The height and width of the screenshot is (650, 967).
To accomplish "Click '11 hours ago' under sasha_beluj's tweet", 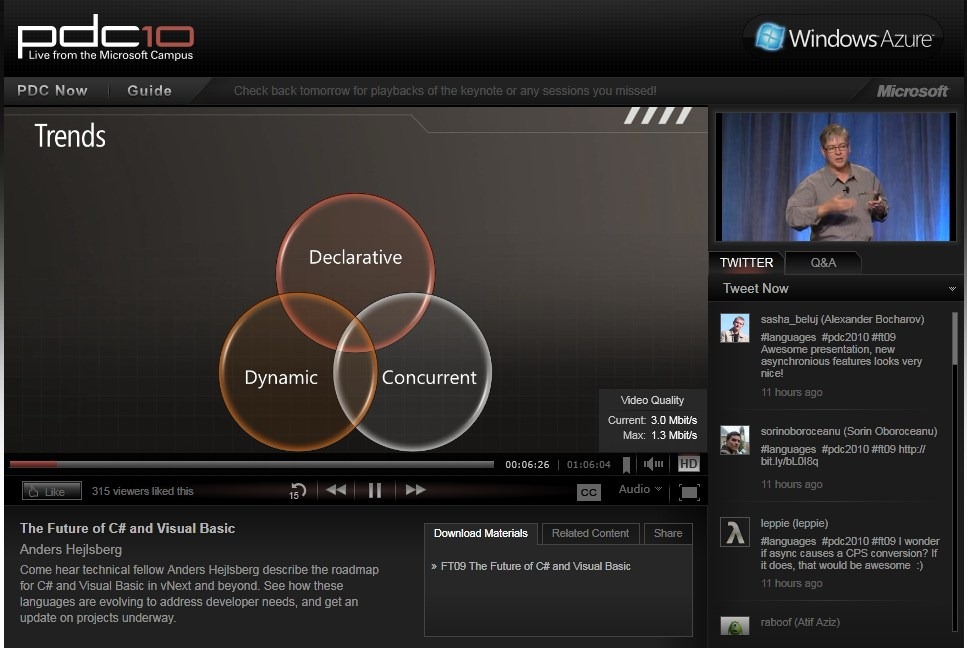I will pos(791,392).
